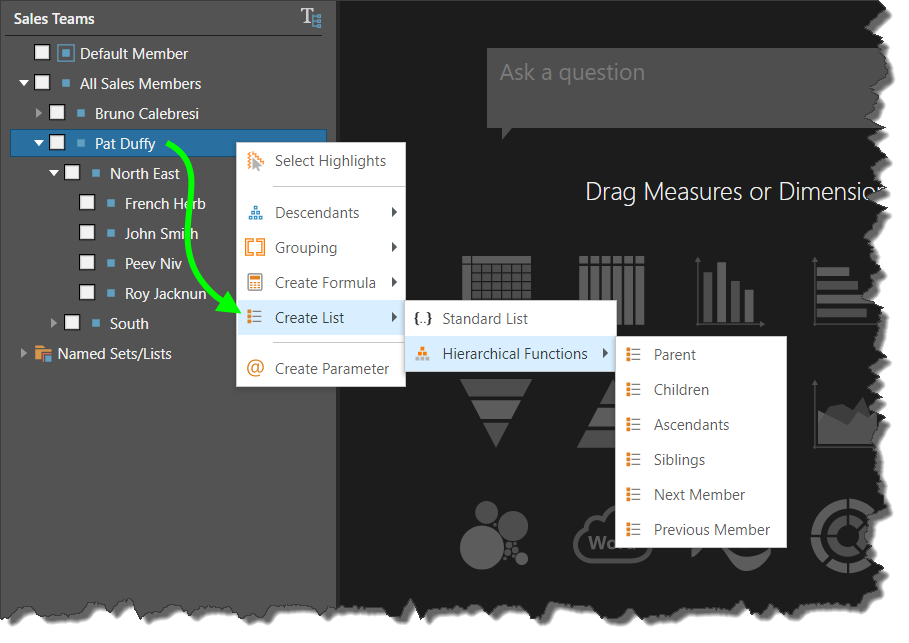
Task: Choose Select Highlights from context menu
Action: pyautogui.click(x=321, y=161)
